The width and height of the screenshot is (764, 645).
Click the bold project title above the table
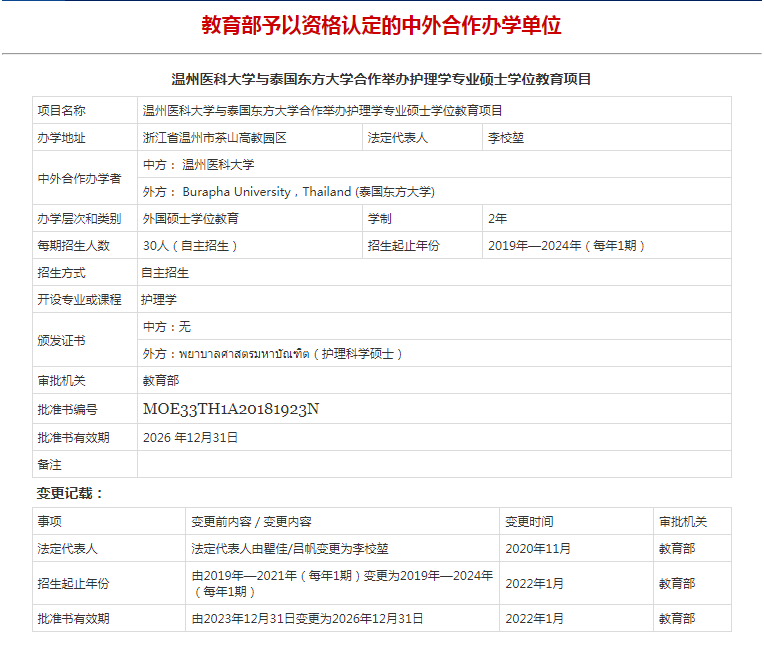click(x=381, y=79)
